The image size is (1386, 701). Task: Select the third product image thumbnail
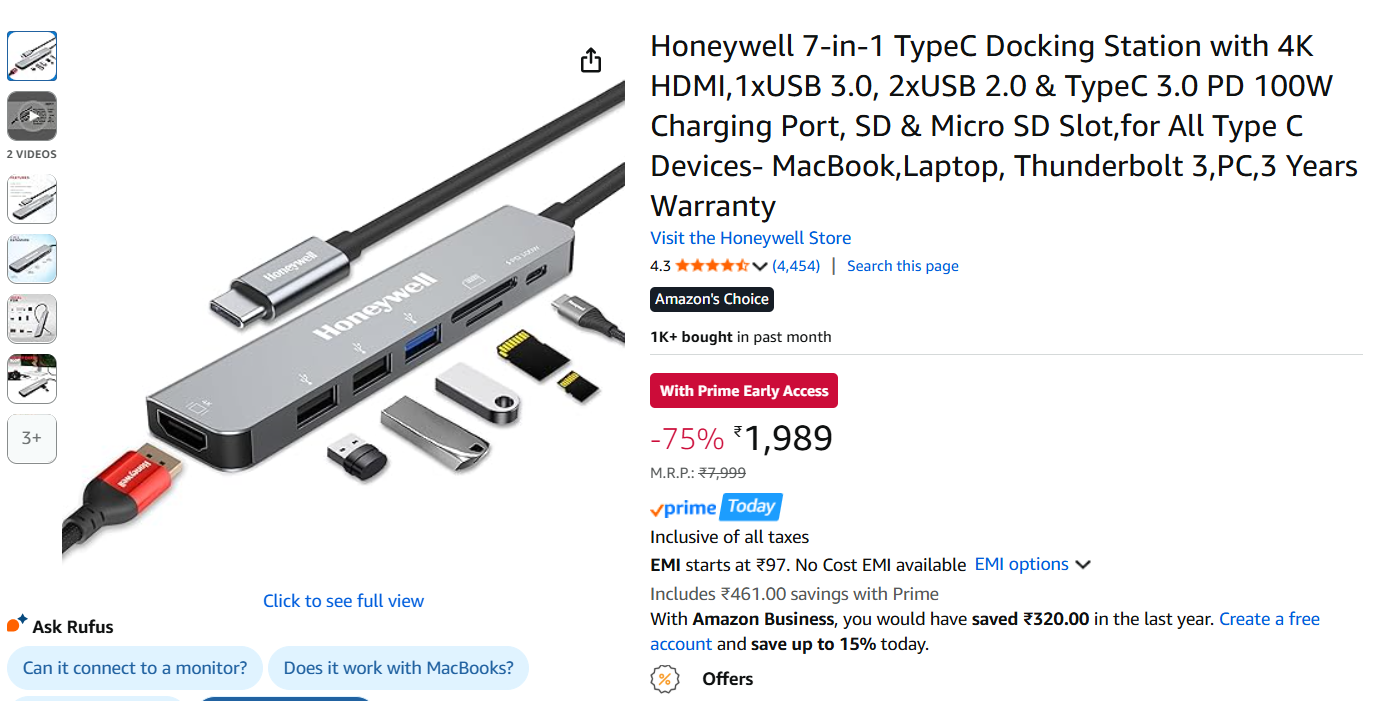(32, 199)
